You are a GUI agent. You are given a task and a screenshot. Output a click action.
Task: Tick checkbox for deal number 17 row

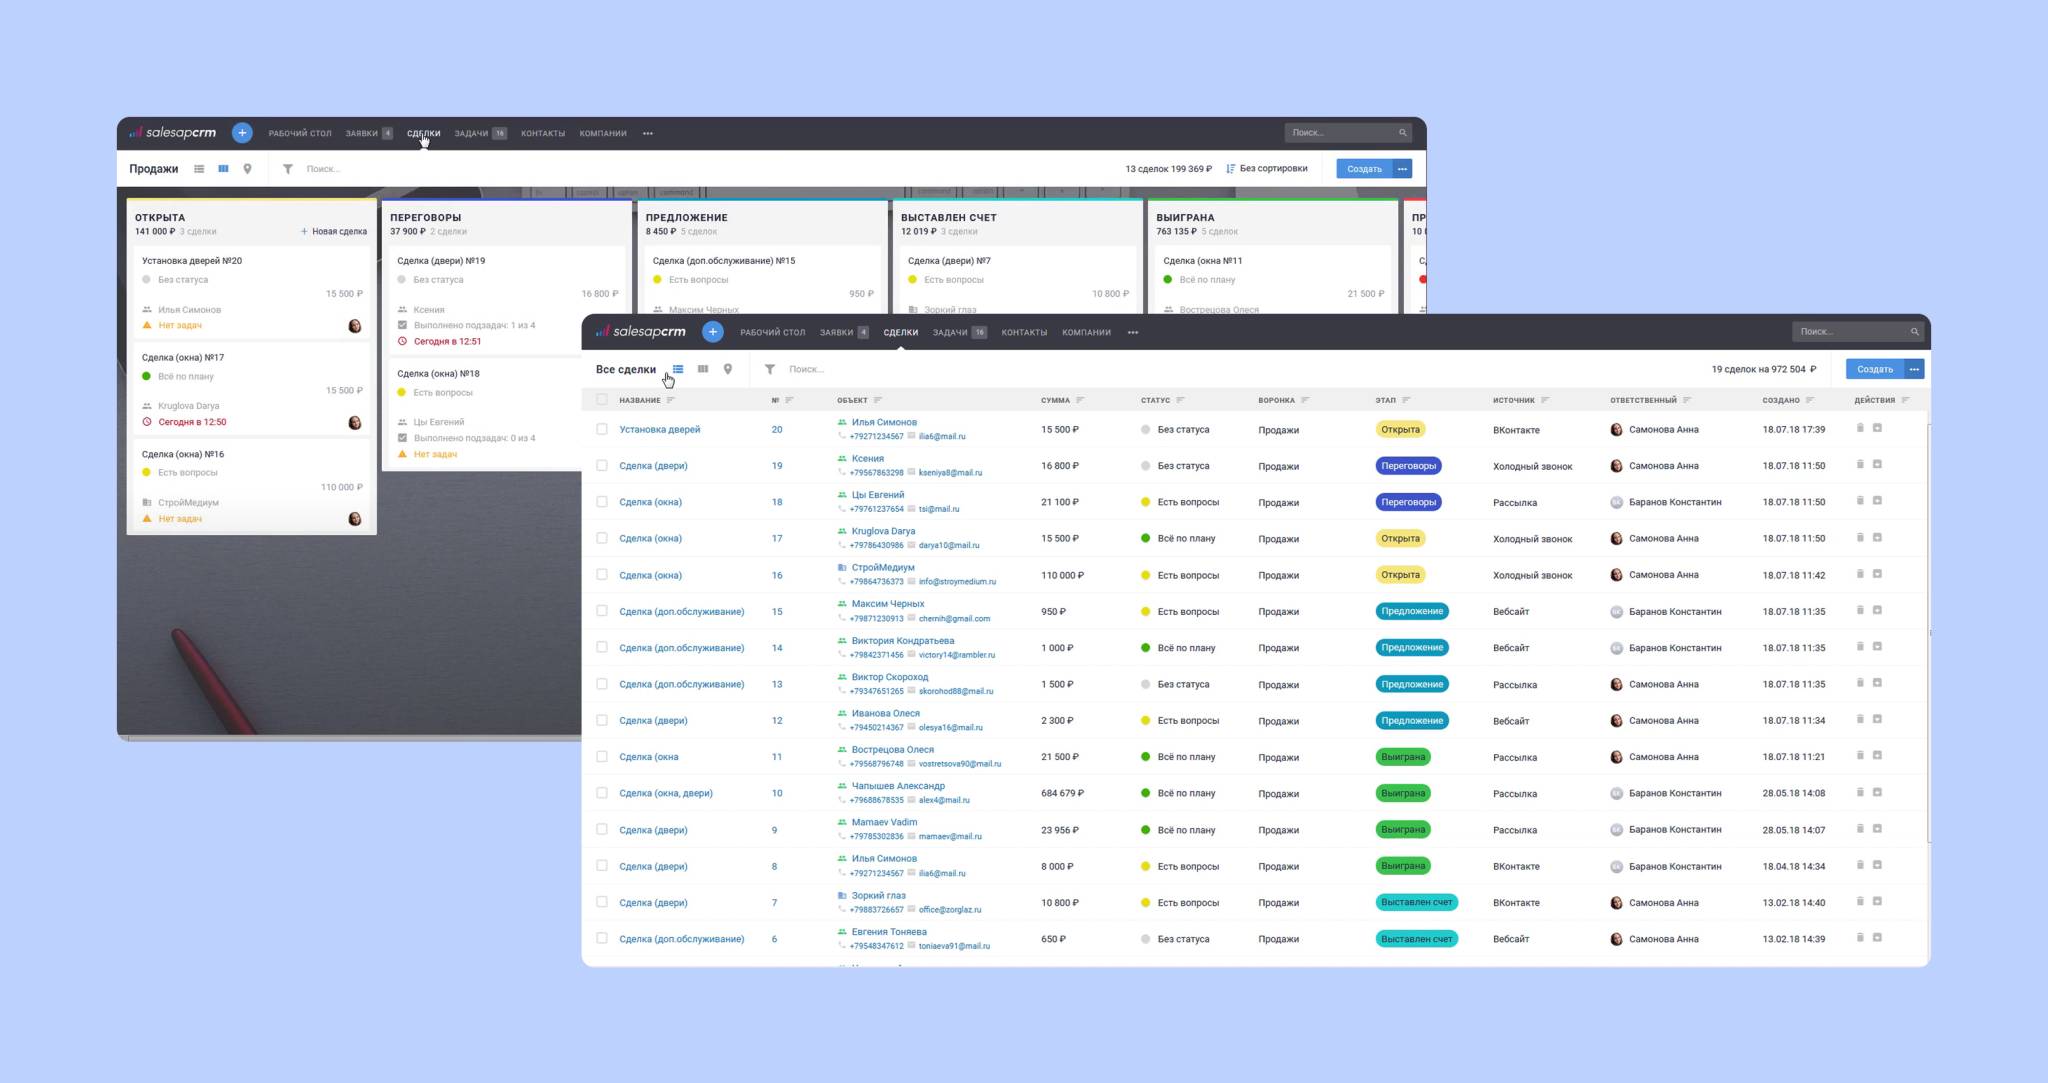click(602, 538)
